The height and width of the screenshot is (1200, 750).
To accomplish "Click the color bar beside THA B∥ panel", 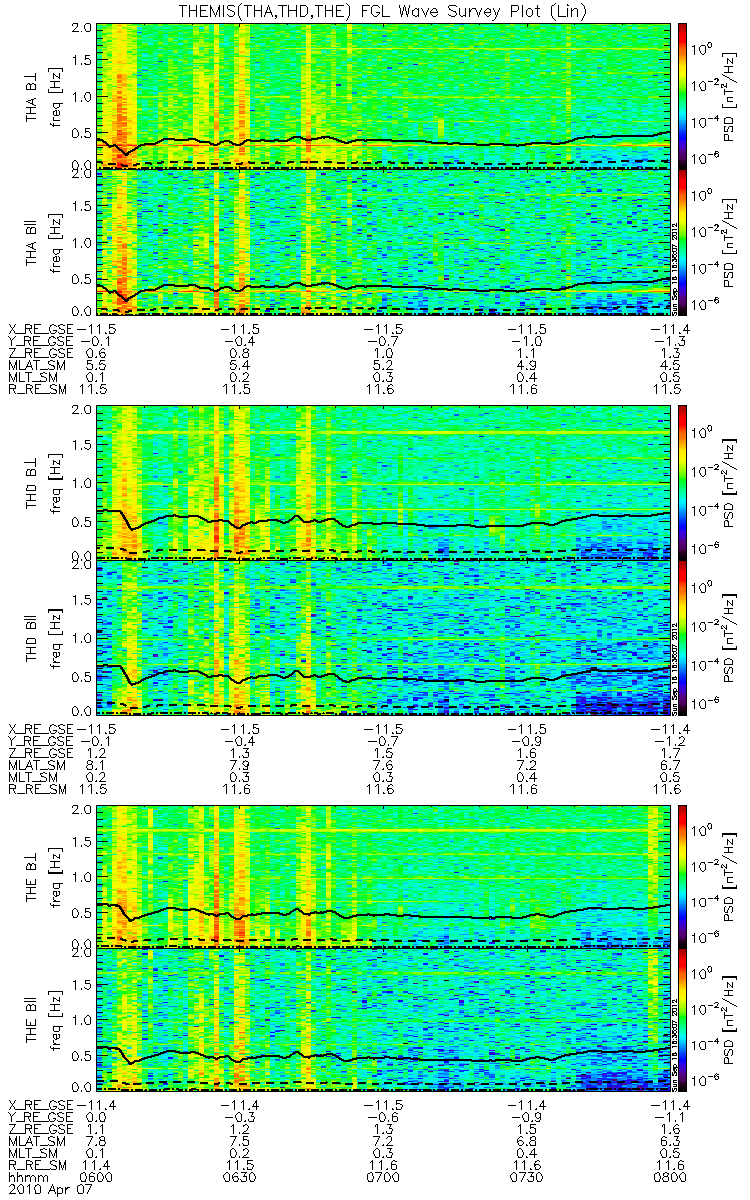I will click(x=684, y=241).
